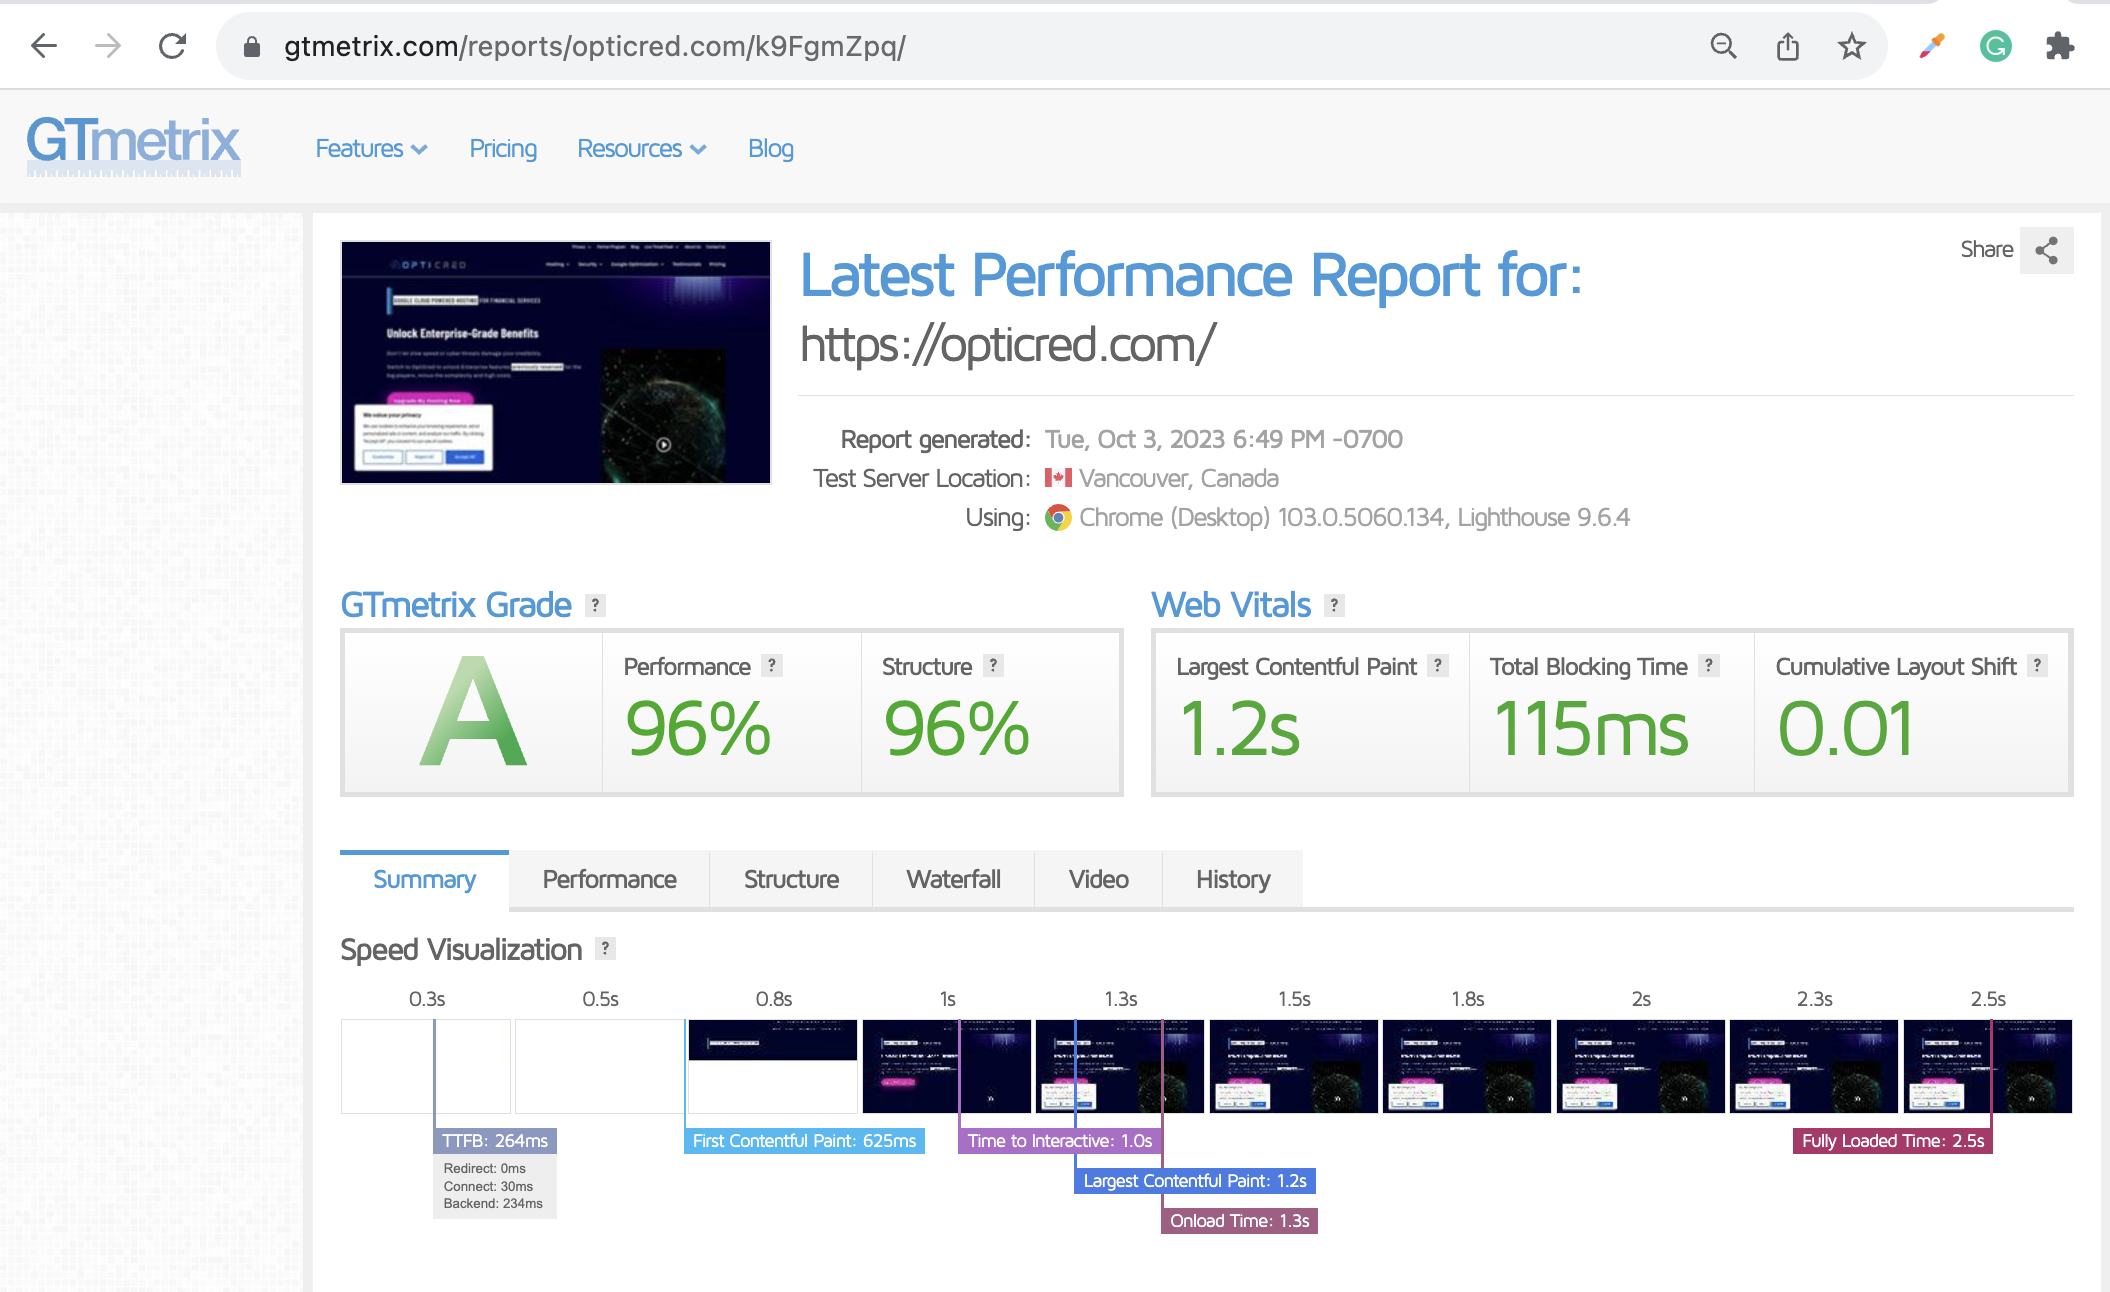Bookmark the page with the star icon
This screenshot has height=1292, width=2110.
click(x=1852, y=46)
